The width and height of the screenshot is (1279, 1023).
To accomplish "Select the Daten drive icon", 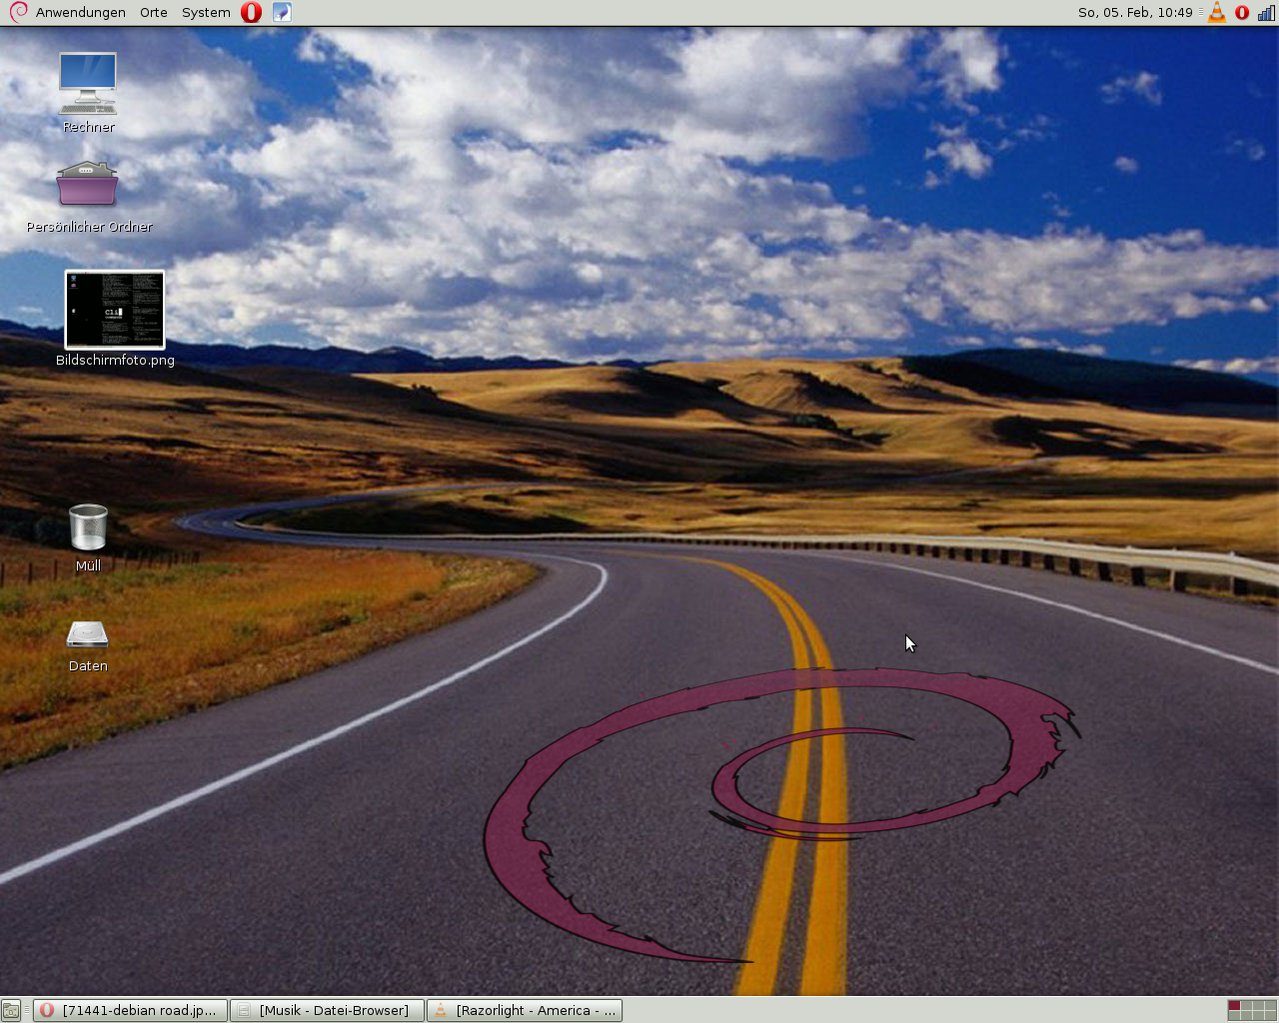I will (x=88, y=635).
